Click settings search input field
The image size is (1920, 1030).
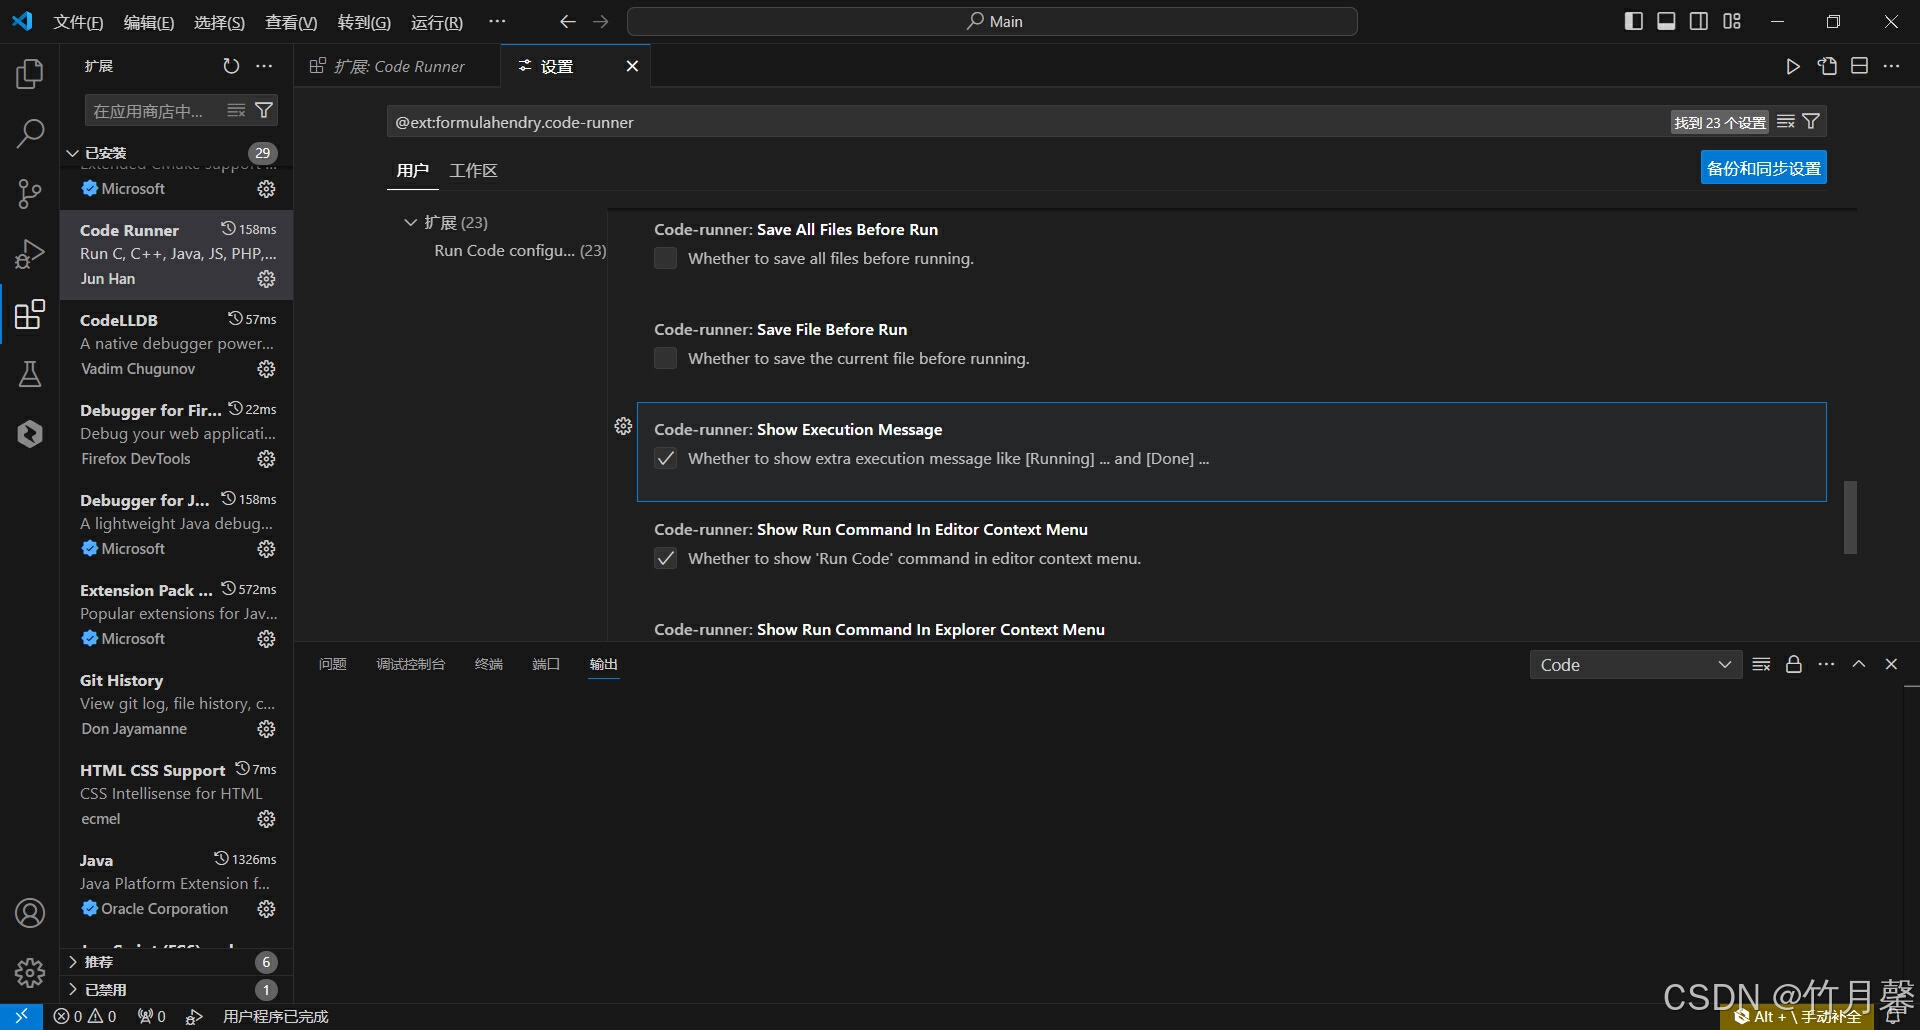[x=1028, y=122]
